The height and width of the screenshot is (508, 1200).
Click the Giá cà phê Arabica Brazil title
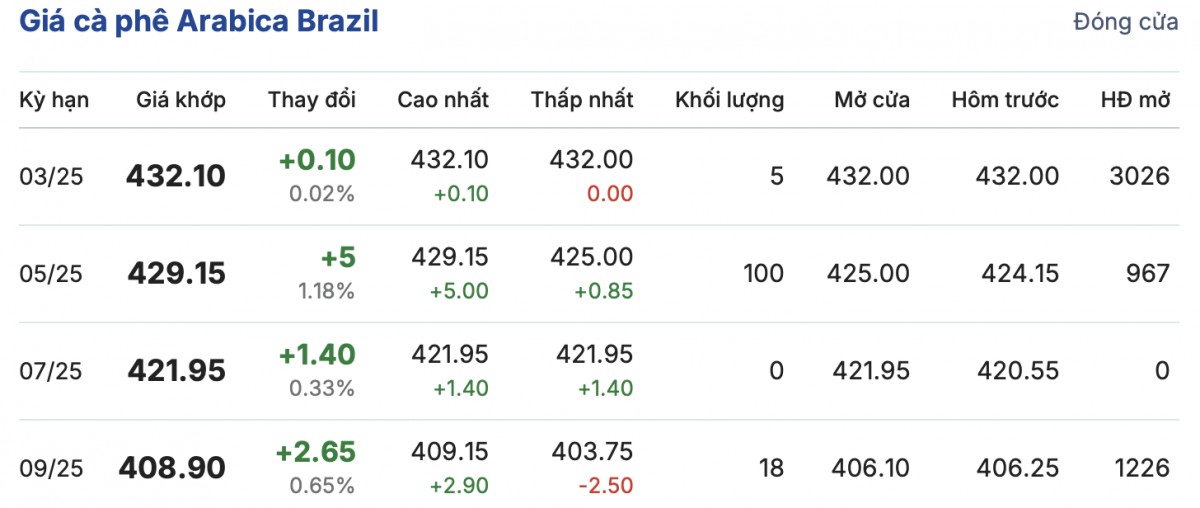[199, 23]
